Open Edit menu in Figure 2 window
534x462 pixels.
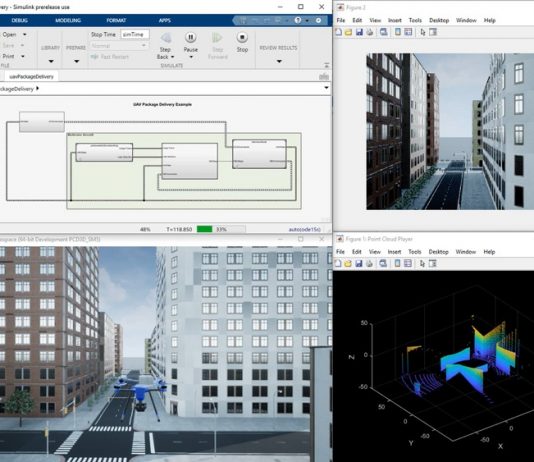357,20
